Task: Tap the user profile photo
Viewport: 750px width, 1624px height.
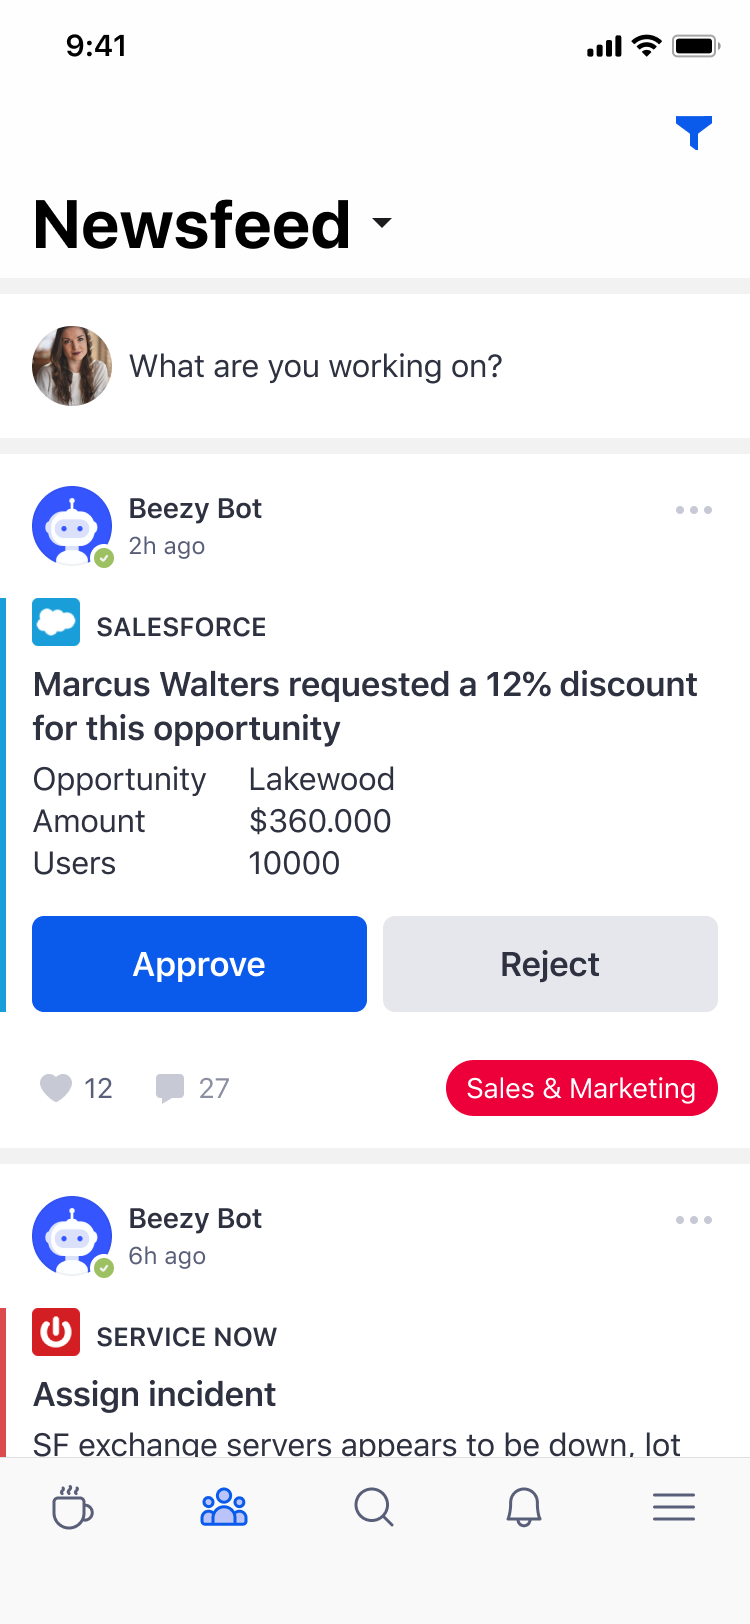Action: 72,366
